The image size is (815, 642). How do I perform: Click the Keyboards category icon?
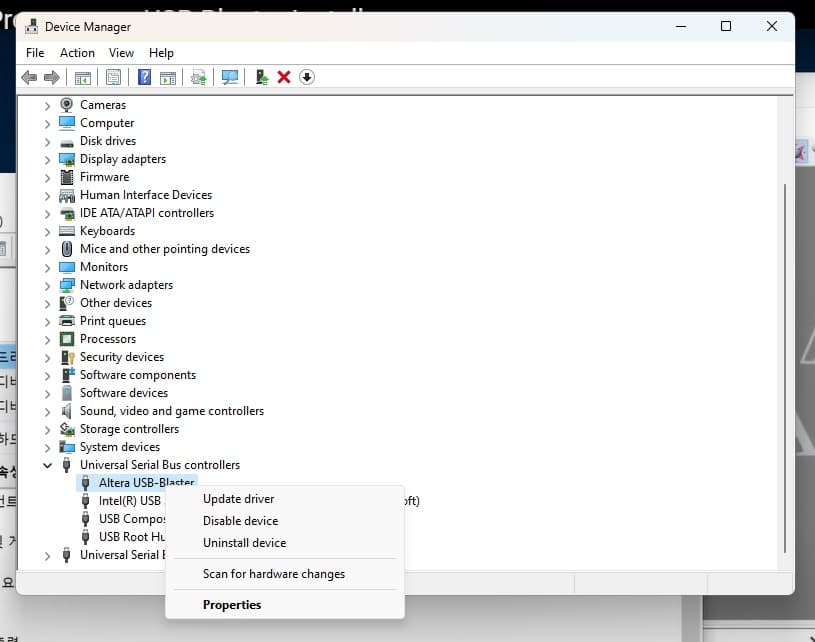[67, 231]
